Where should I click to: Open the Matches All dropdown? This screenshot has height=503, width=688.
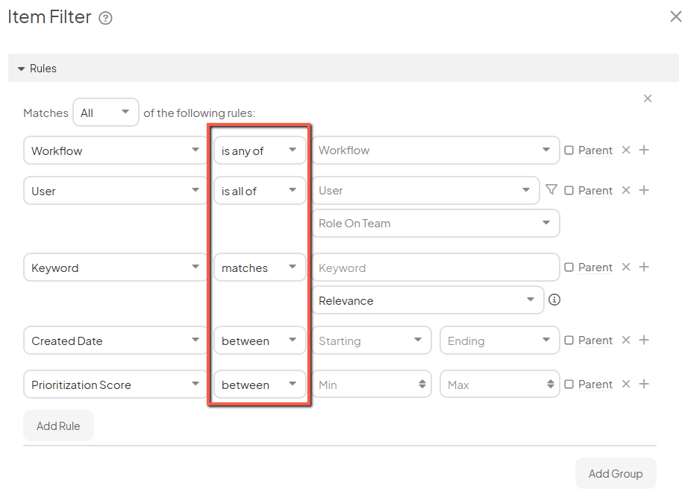(x=105, y=113)
